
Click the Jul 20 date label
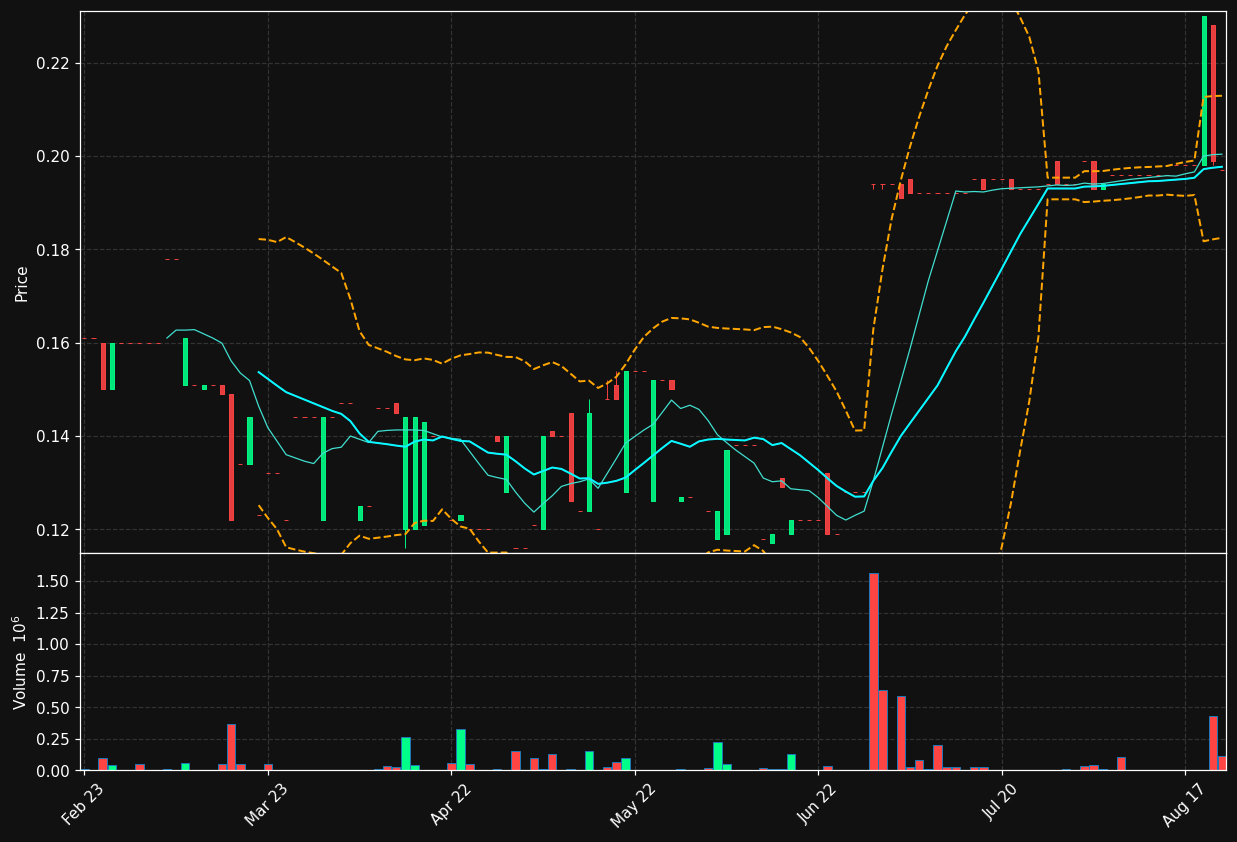(x=1002, y=802)
